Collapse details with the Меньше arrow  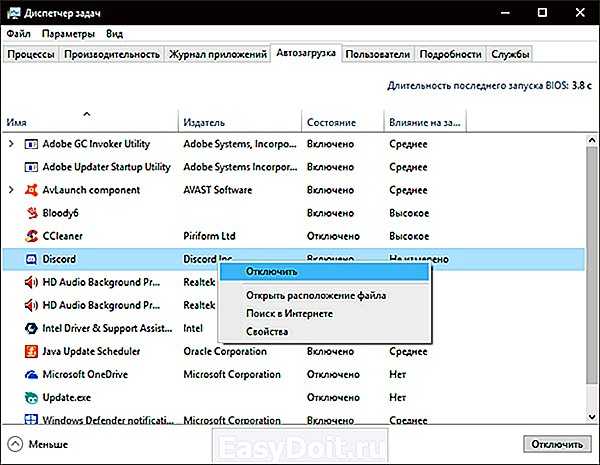click(15, 444)
